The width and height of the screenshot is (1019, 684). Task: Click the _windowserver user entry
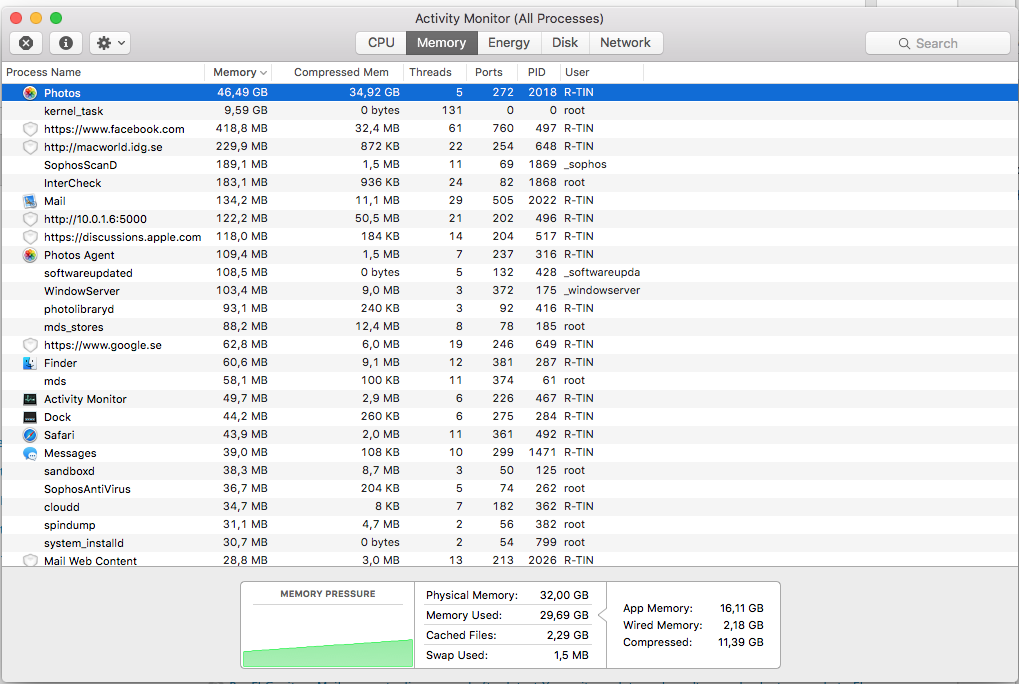[602, 290]
